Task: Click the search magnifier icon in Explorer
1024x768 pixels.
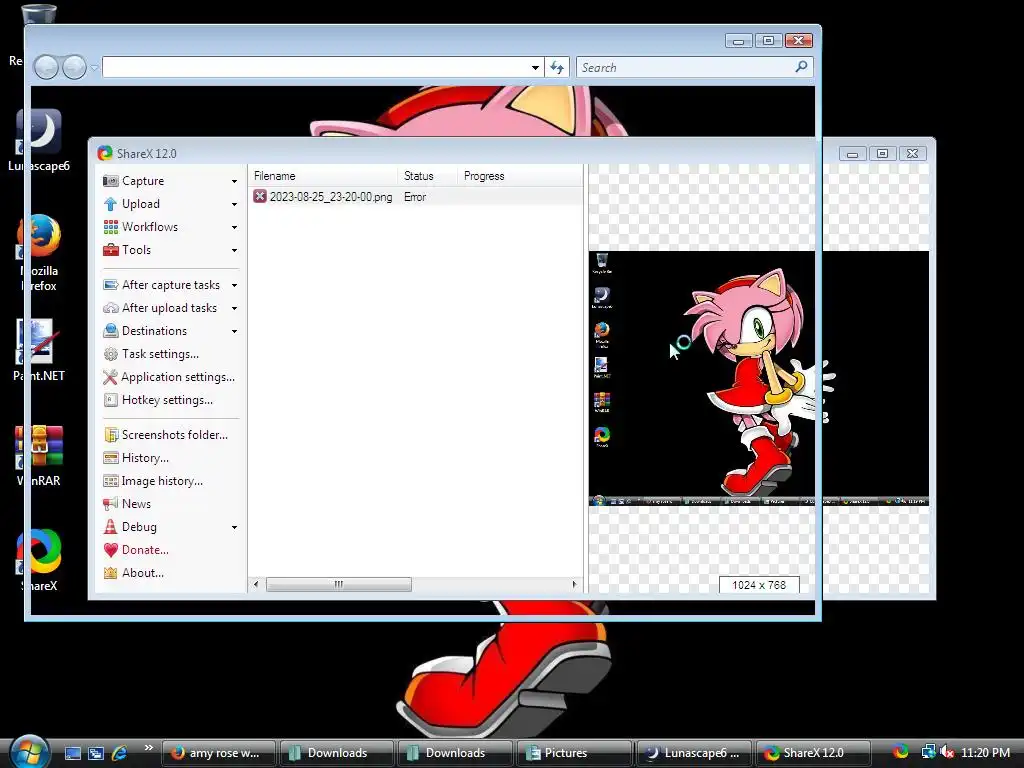Action: click(x=801, y=67)
